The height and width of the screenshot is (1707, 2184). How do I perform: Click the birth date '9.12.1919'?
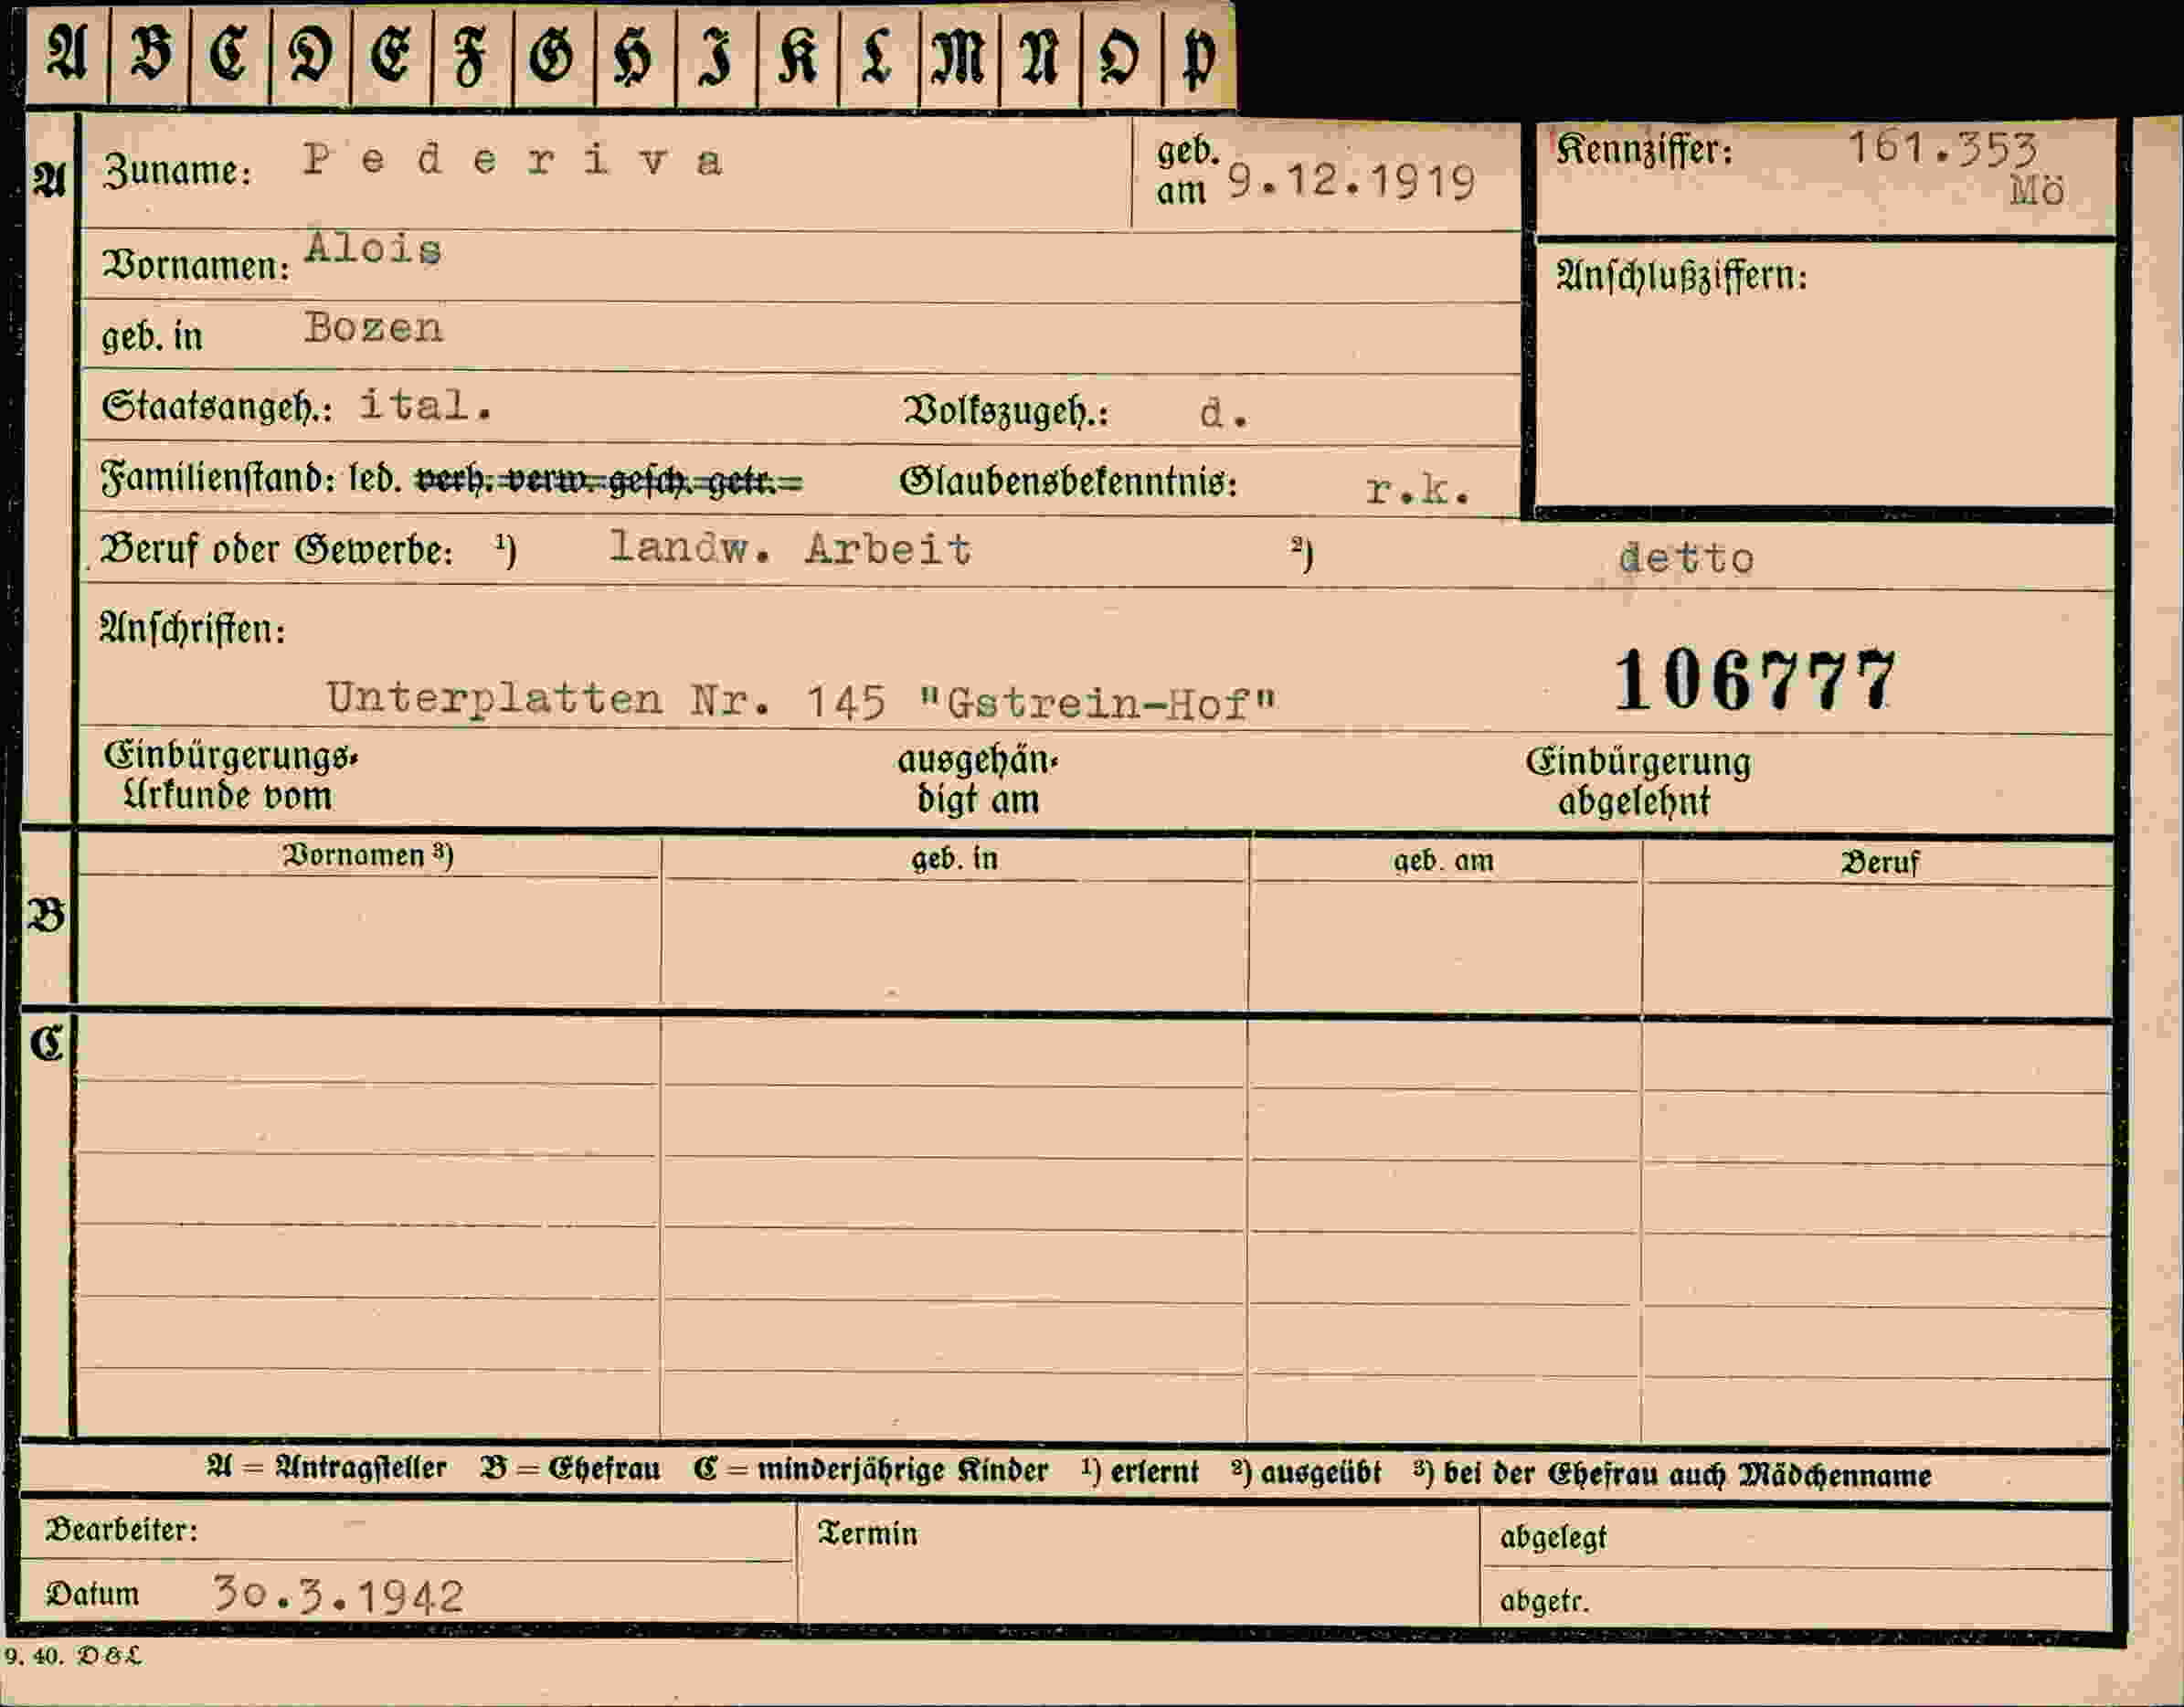pos(1351,182)
